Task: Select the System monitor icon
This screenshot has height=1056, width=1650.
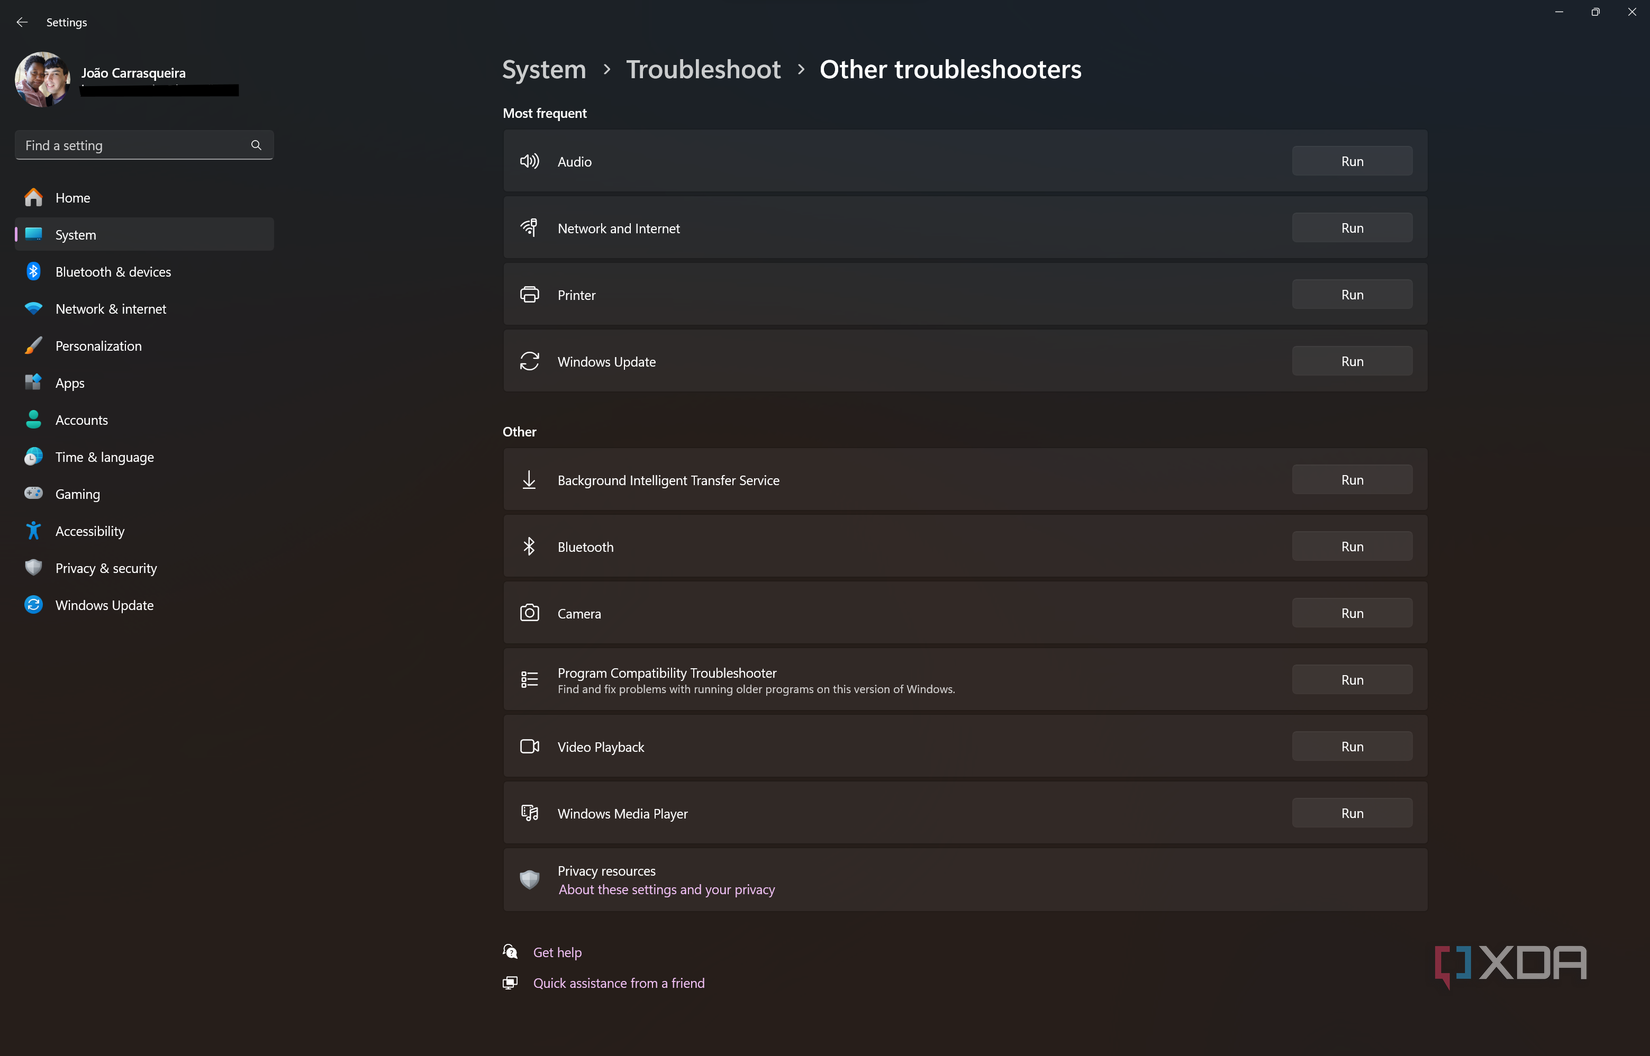Action: [34, 235]
